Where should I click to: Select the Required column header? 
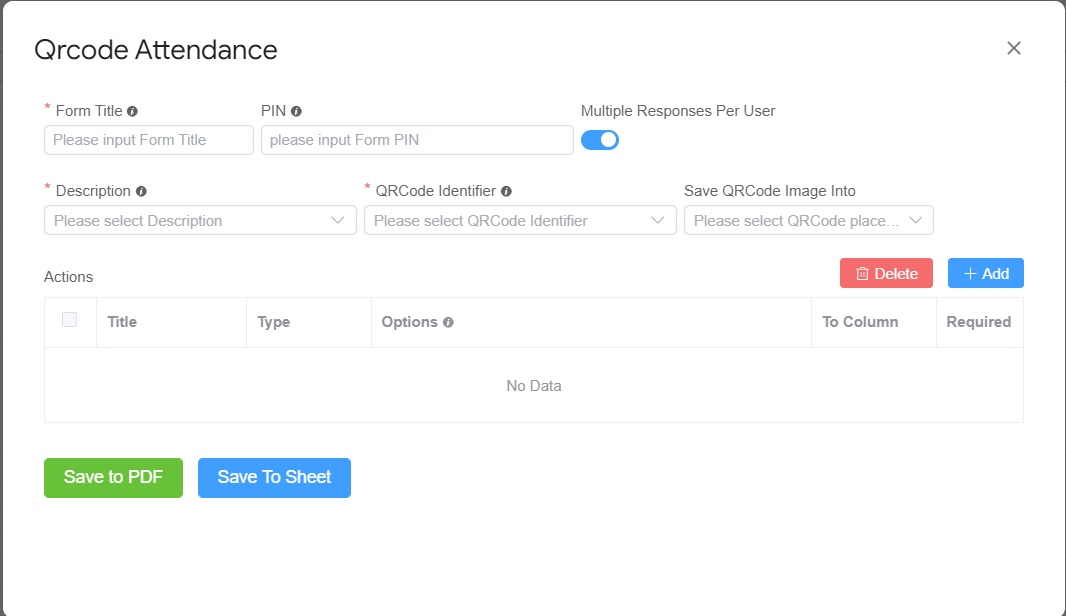click(x=979, y=321)
